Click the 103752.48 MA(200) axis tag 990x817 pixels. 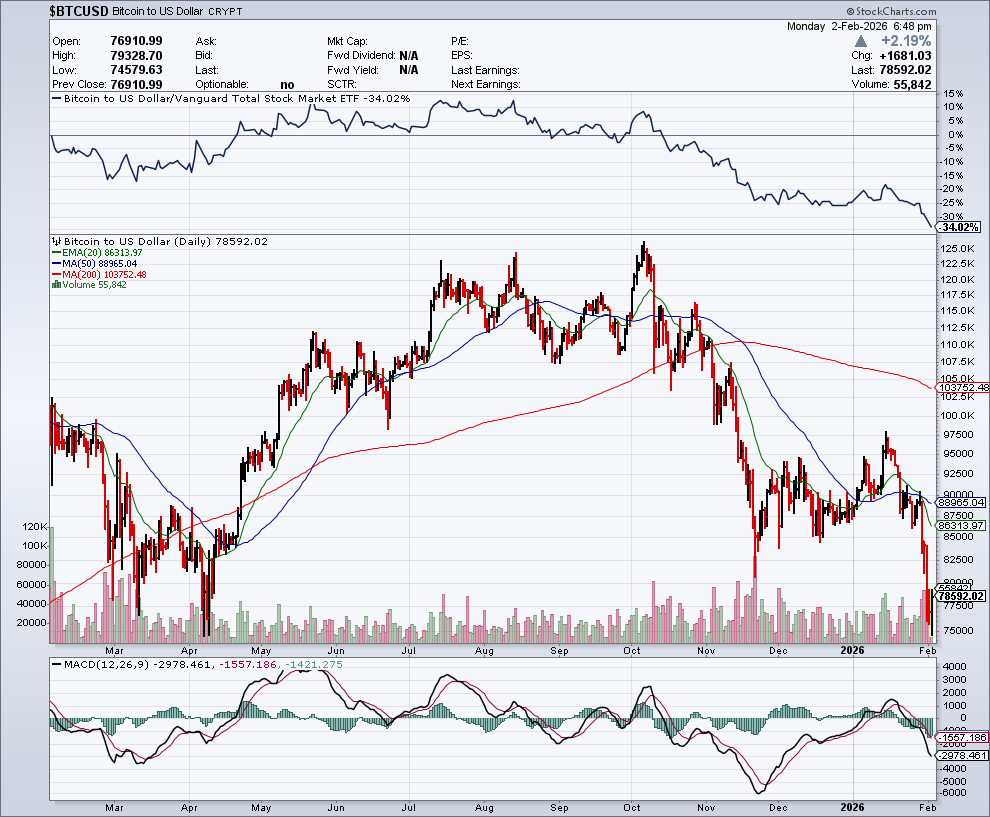[x=963, y=387]
